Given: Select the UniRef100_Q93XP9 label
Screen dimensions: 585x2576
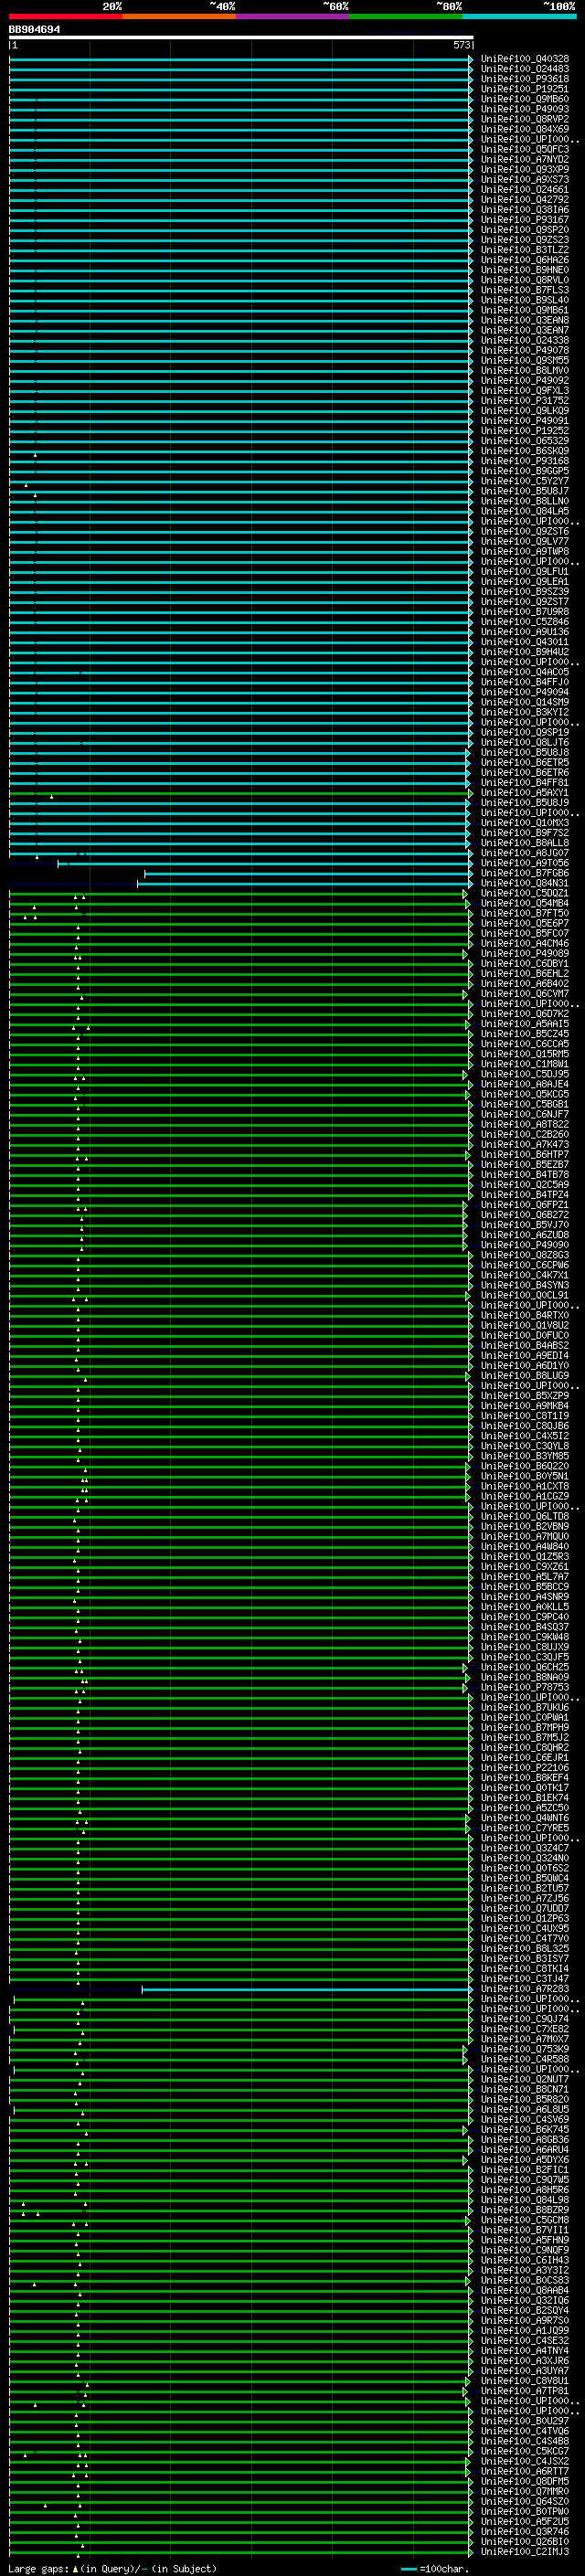Looking at the screenshot, I should [x=524, y=169].
